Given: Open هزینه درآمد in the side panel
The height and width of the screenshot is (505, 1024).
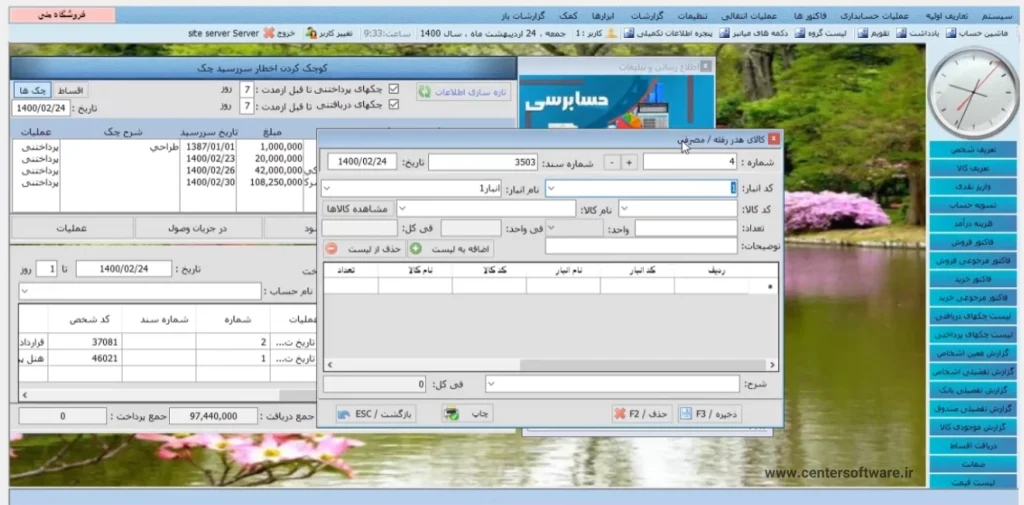Looking at the screenshot, I should click(x=973, y=223).
